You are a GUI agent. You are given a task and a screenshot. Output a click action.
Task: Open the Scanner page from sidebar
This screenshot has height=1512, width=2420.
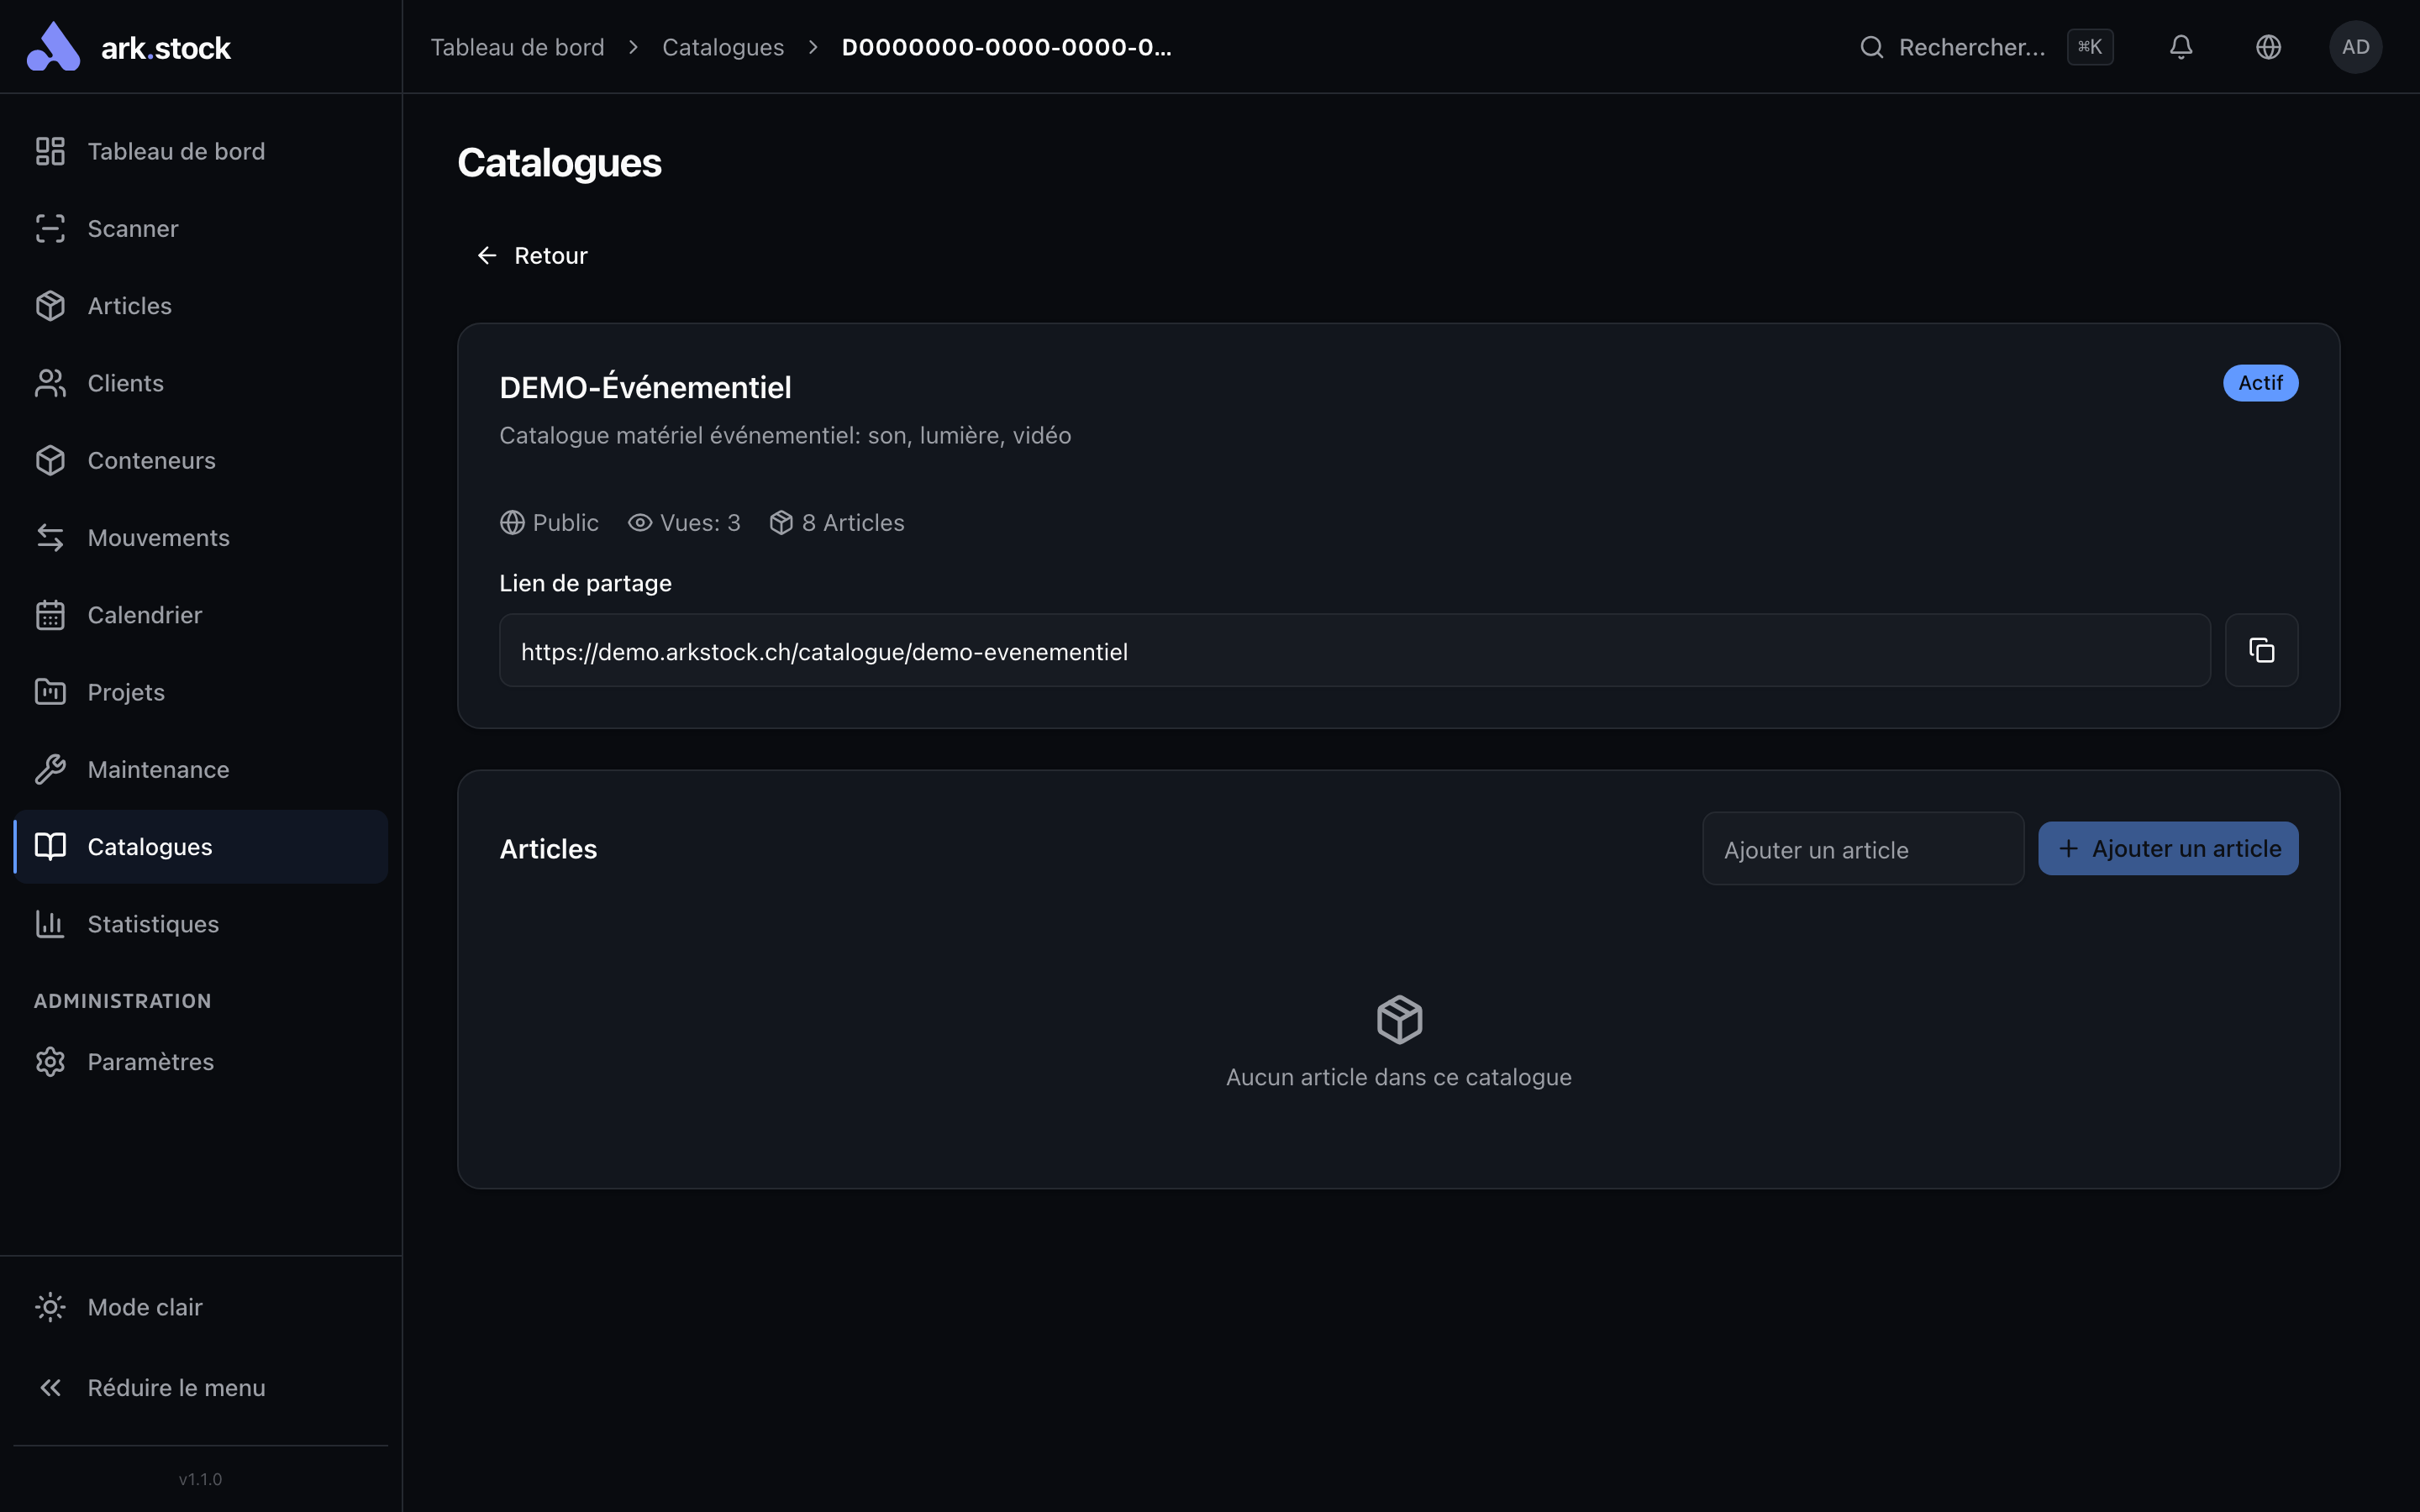pyautogui.click(x=201, y=229)
